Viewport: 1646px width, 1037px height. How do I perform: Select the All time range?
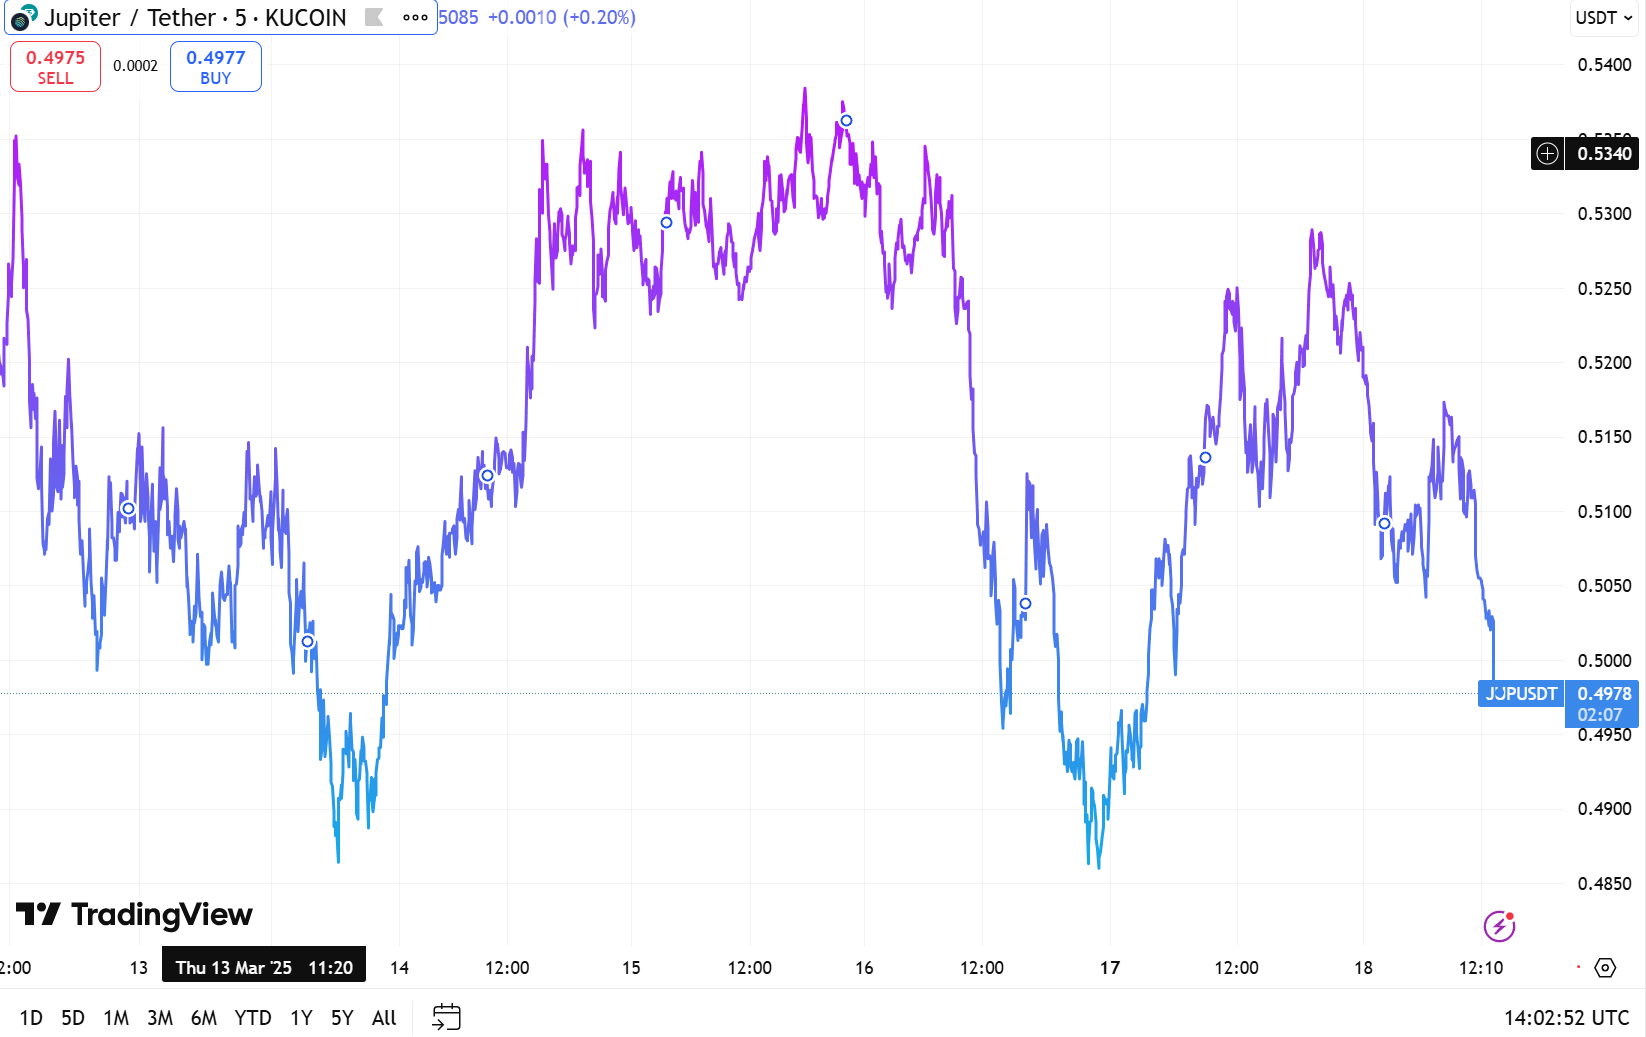tap(384, 1017)
